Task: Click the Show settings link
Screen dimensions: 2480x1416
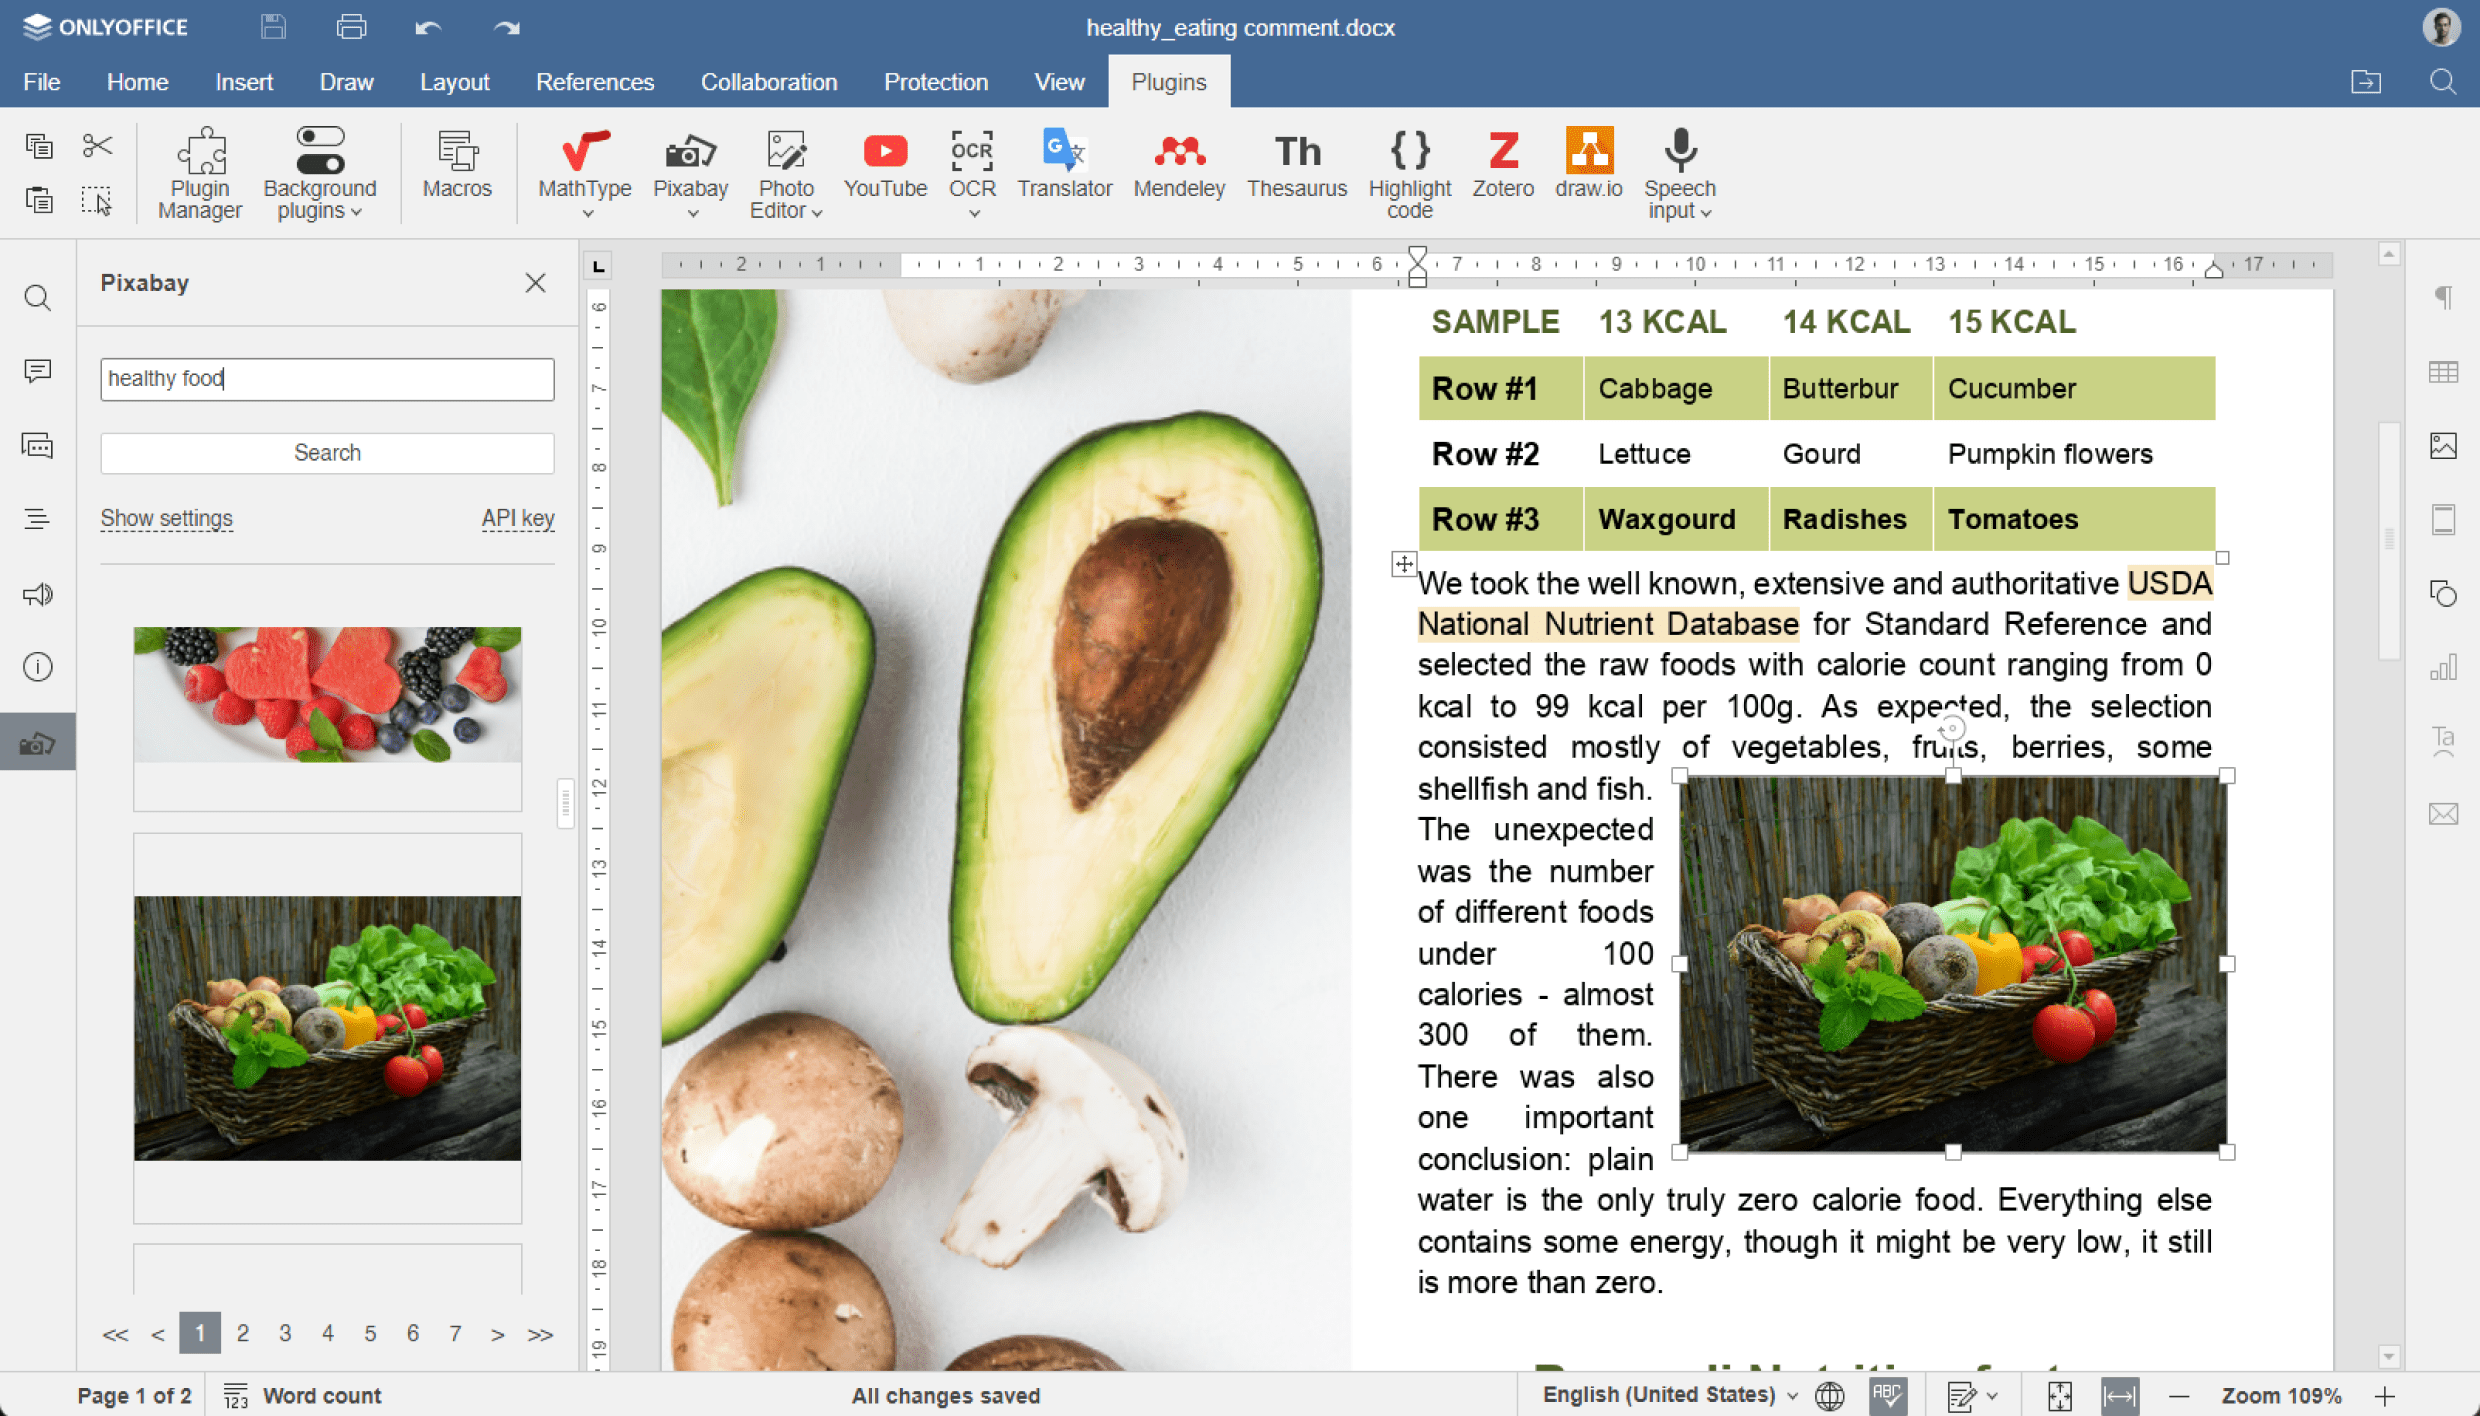Action: 166,518
